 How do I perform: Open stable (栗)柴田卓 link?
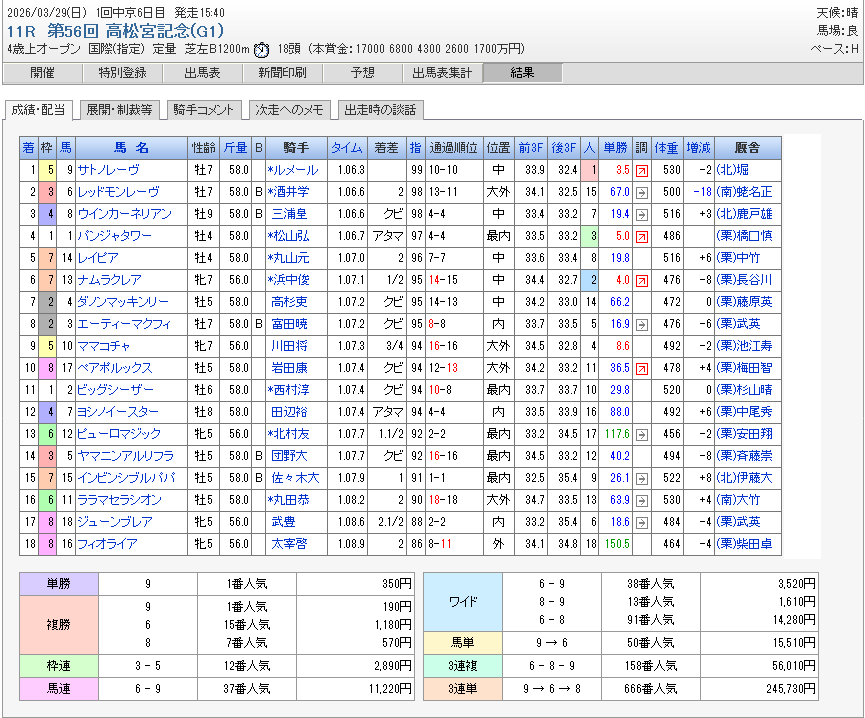pos(744,544)
